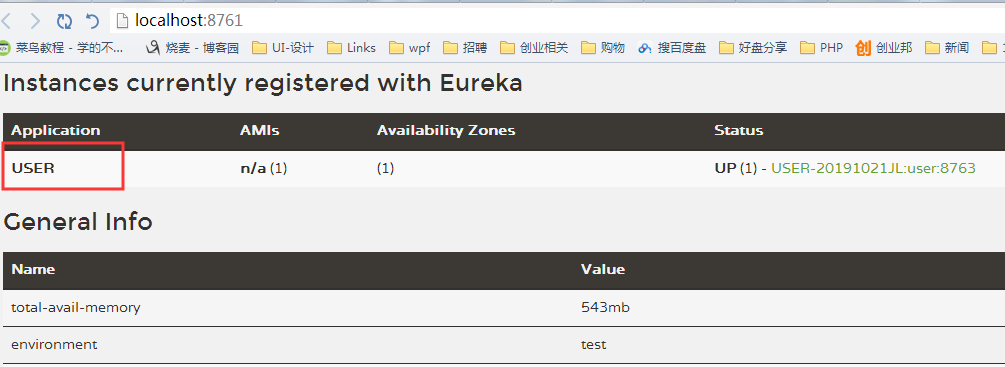Click the 543mb value
This screenshot has width=1005, height=367.
point(605,307)
